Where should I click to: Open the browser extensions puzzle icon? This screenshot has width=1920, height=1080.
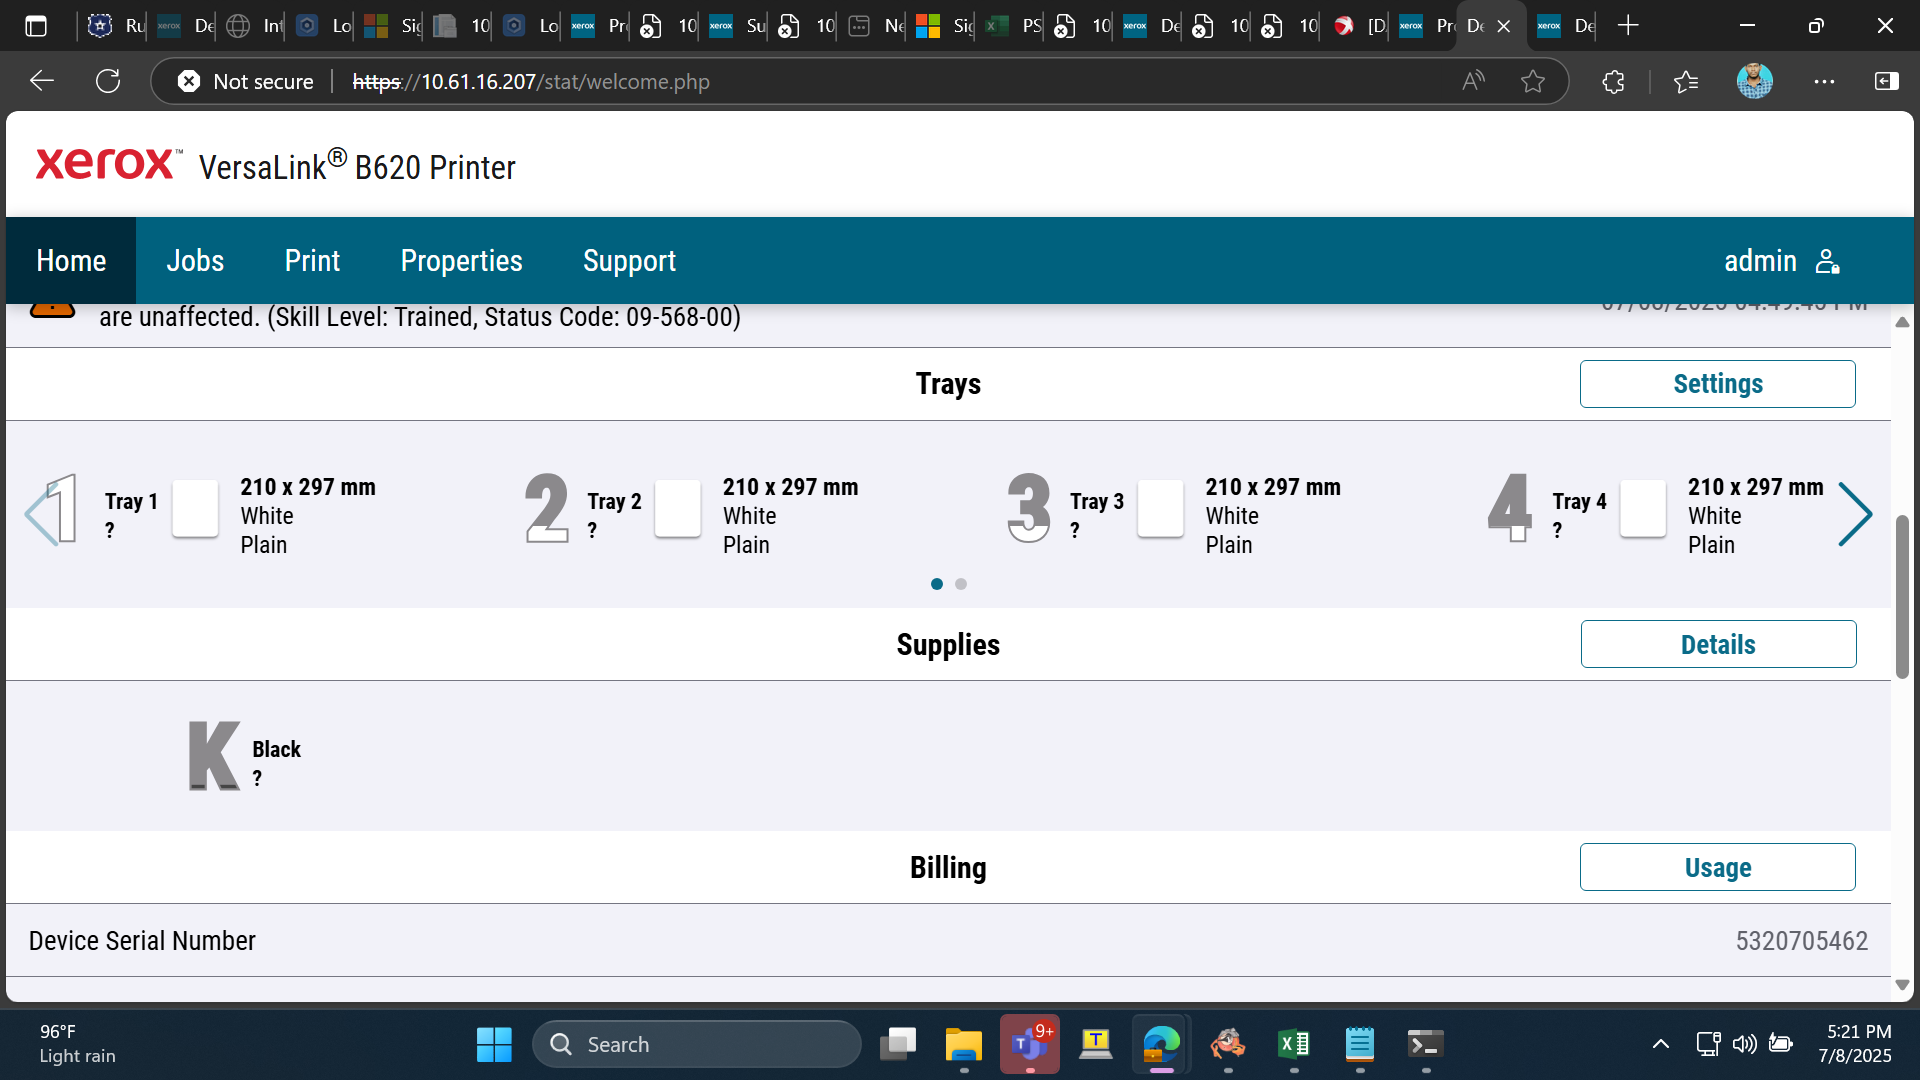[1613, 81]
